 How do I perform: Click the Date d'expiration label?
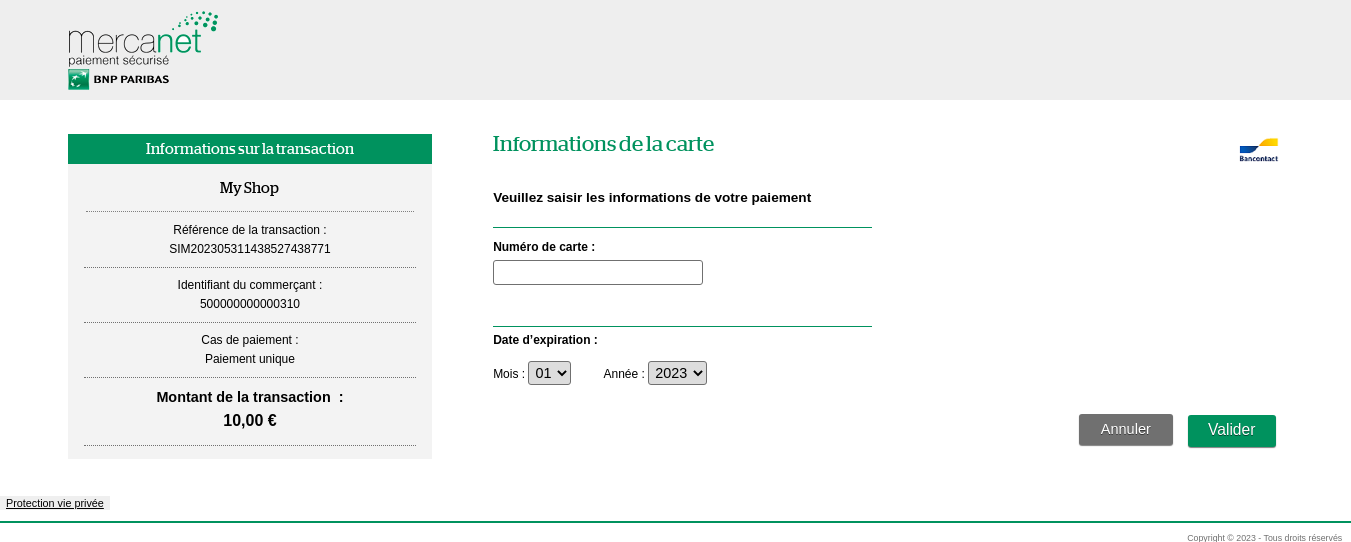(x=545, y=340)
